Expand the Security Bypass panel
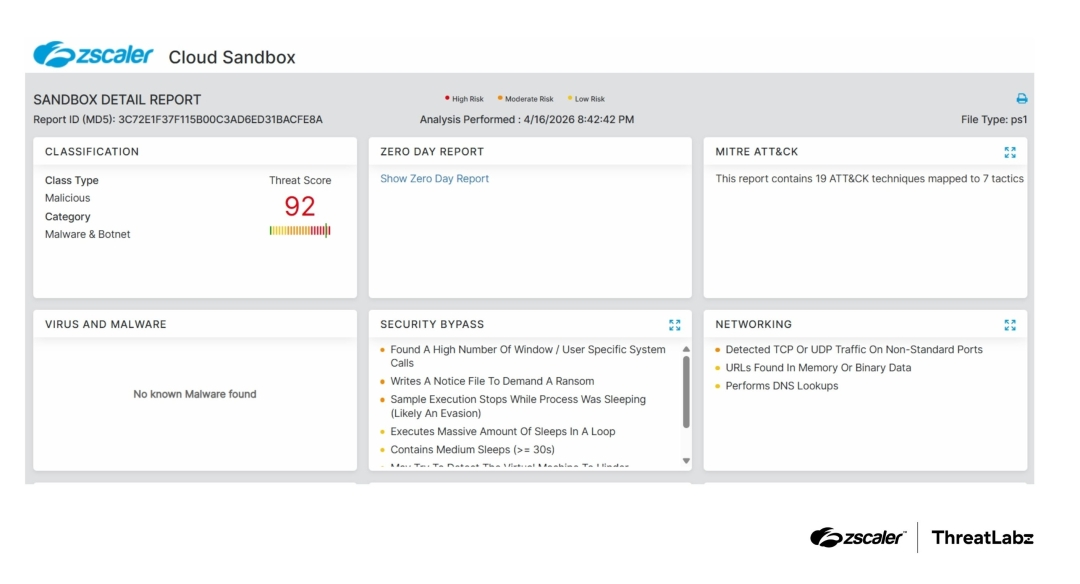The height and width of the screenshot is (584, 1080). [674, 325]
